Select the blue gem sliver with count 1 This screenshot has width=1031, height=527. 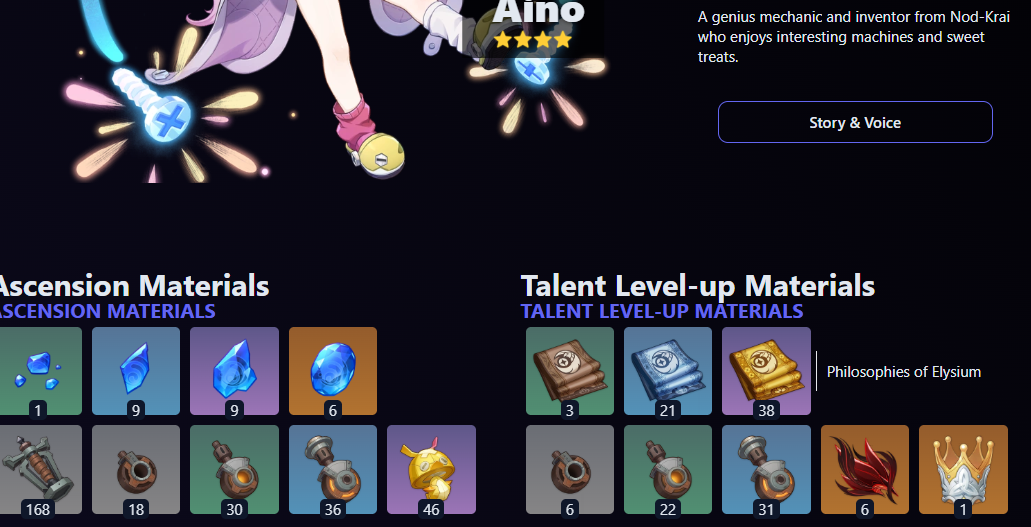38,371
